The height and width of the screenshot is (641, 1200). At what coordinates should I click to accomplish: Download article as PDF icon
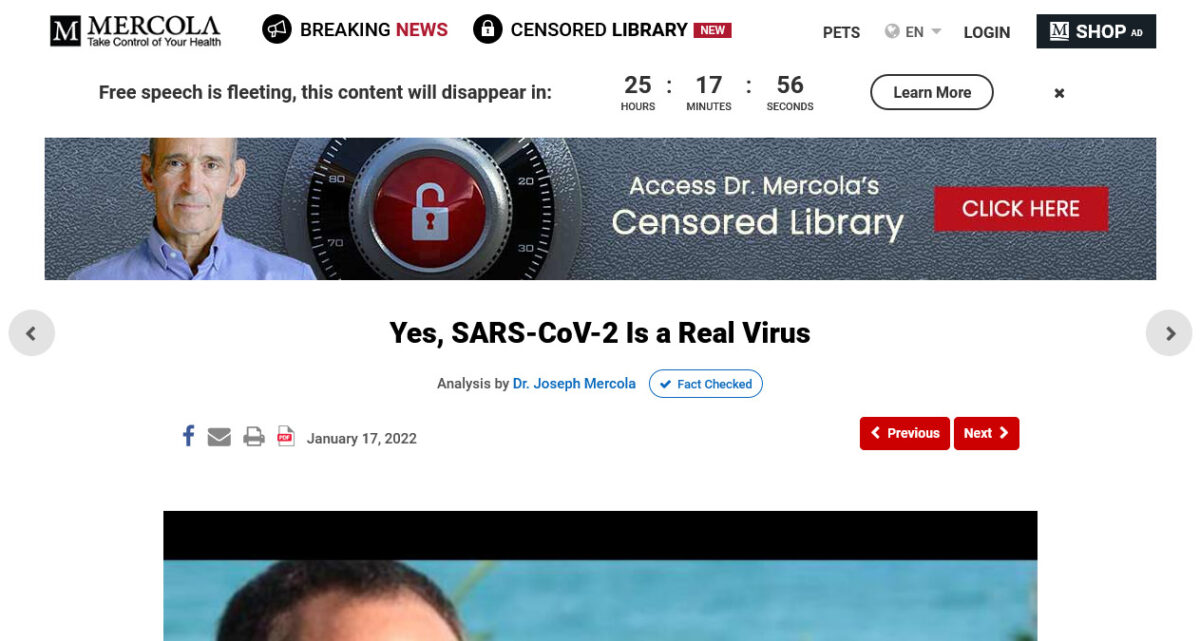(x=286, y=436)
